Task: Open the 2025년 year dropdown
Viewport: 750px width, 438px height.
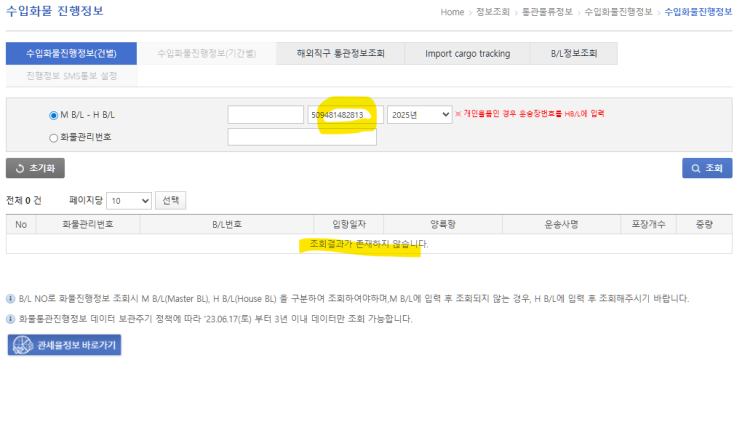Action: (x=419, y=115)
